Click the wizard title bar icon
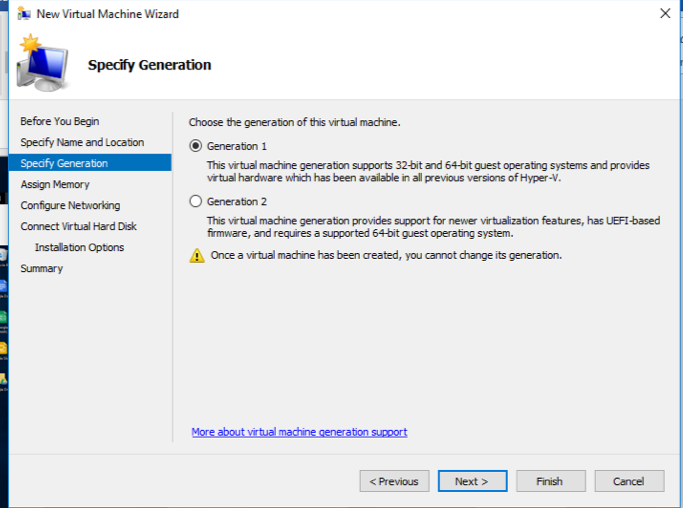The height and width of the screenshot is (508, 683). [24, 14]
